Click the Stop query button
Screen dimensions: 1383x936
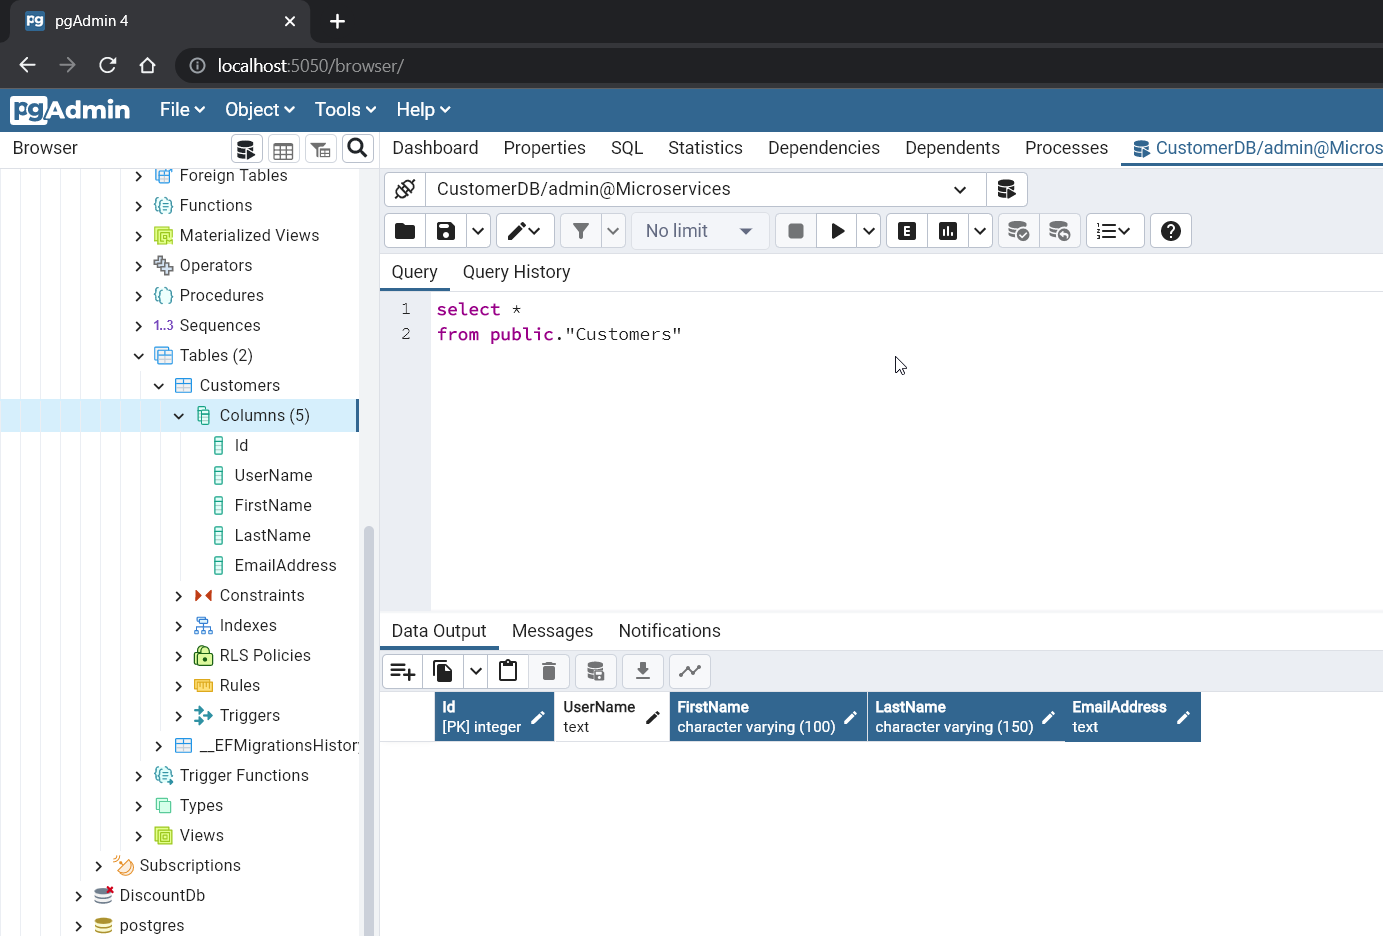tap(796, 231)
